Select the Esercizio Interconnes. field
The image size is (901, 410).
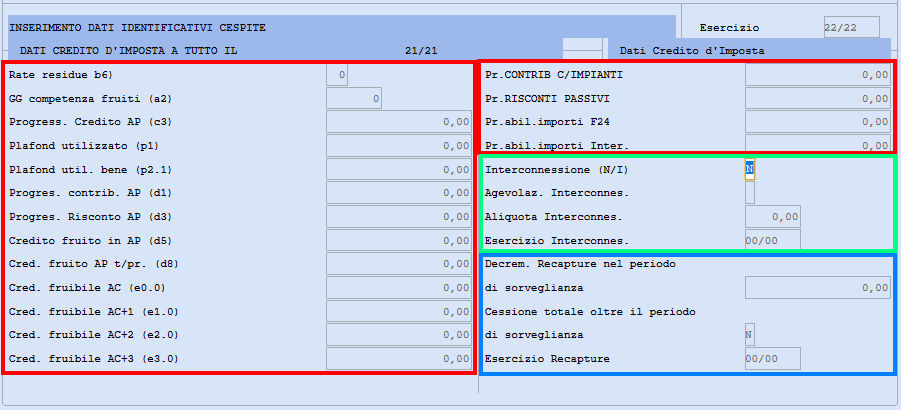(x=773, y=240)
